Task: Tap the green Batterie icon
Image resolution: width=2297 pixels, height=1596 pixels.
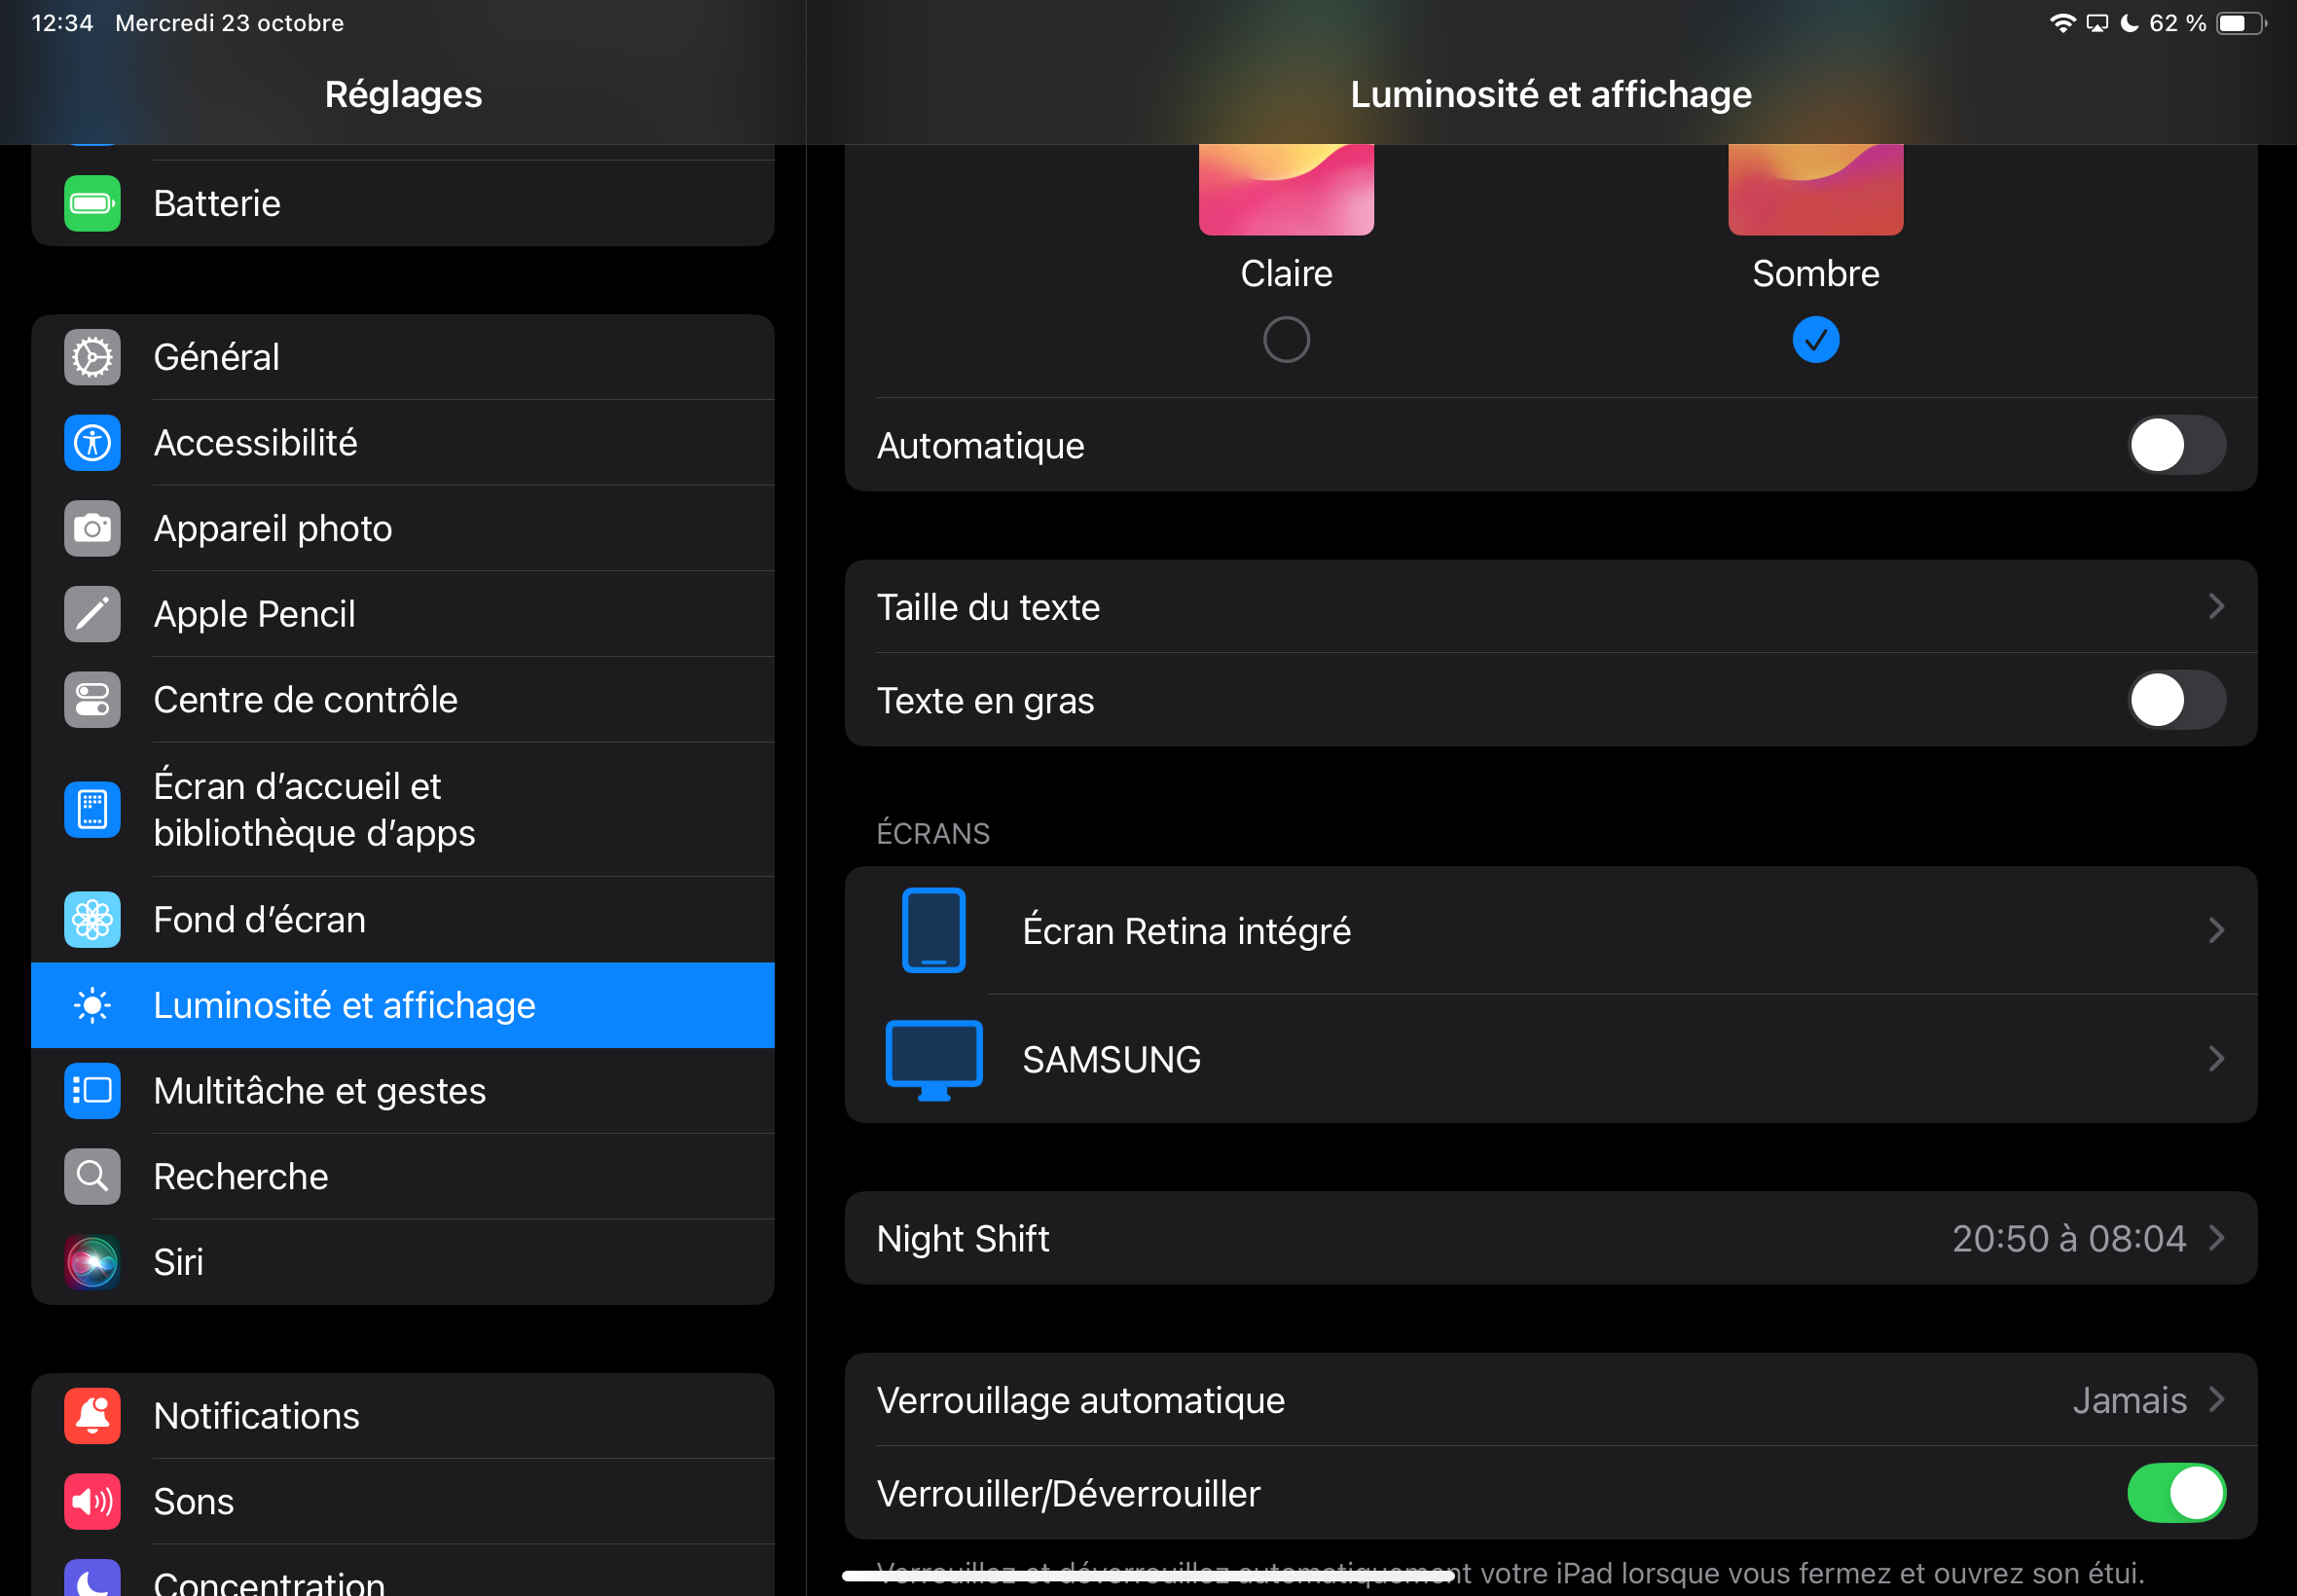Action: 92,204
